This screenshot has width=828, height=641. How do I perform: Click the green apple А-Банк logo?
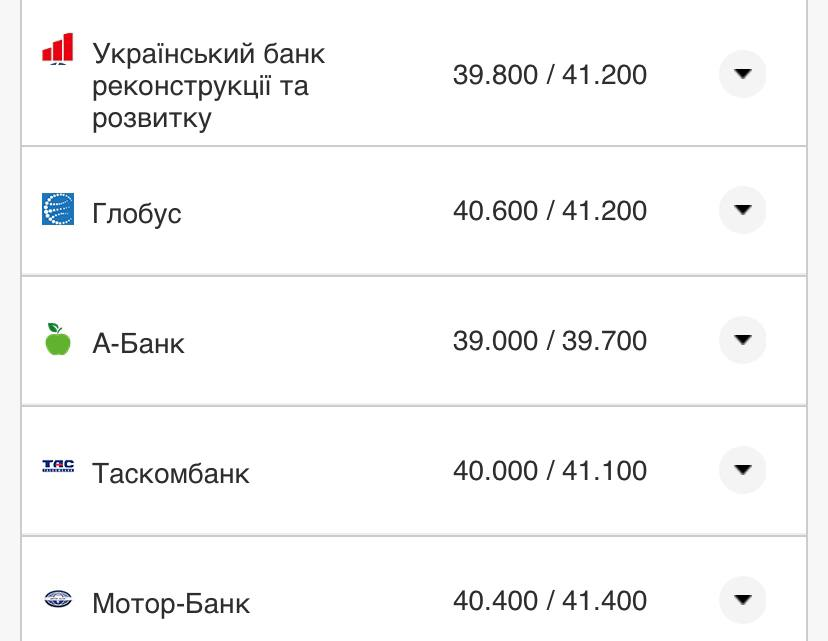point(58,341)
